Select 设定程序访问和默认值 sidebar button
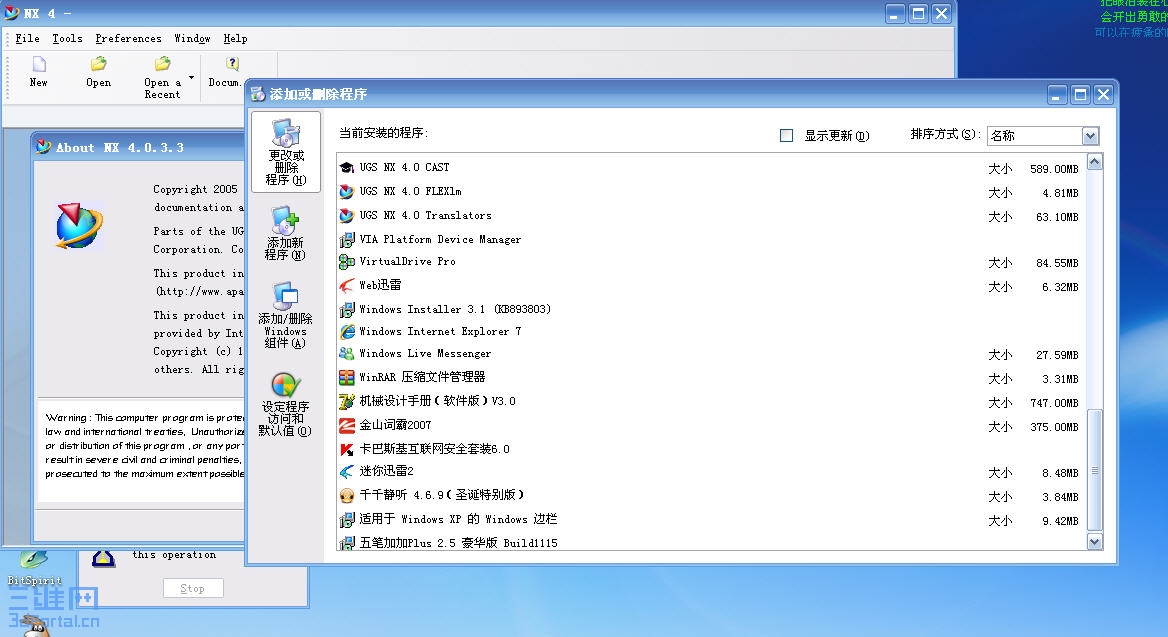 [285, 405]
